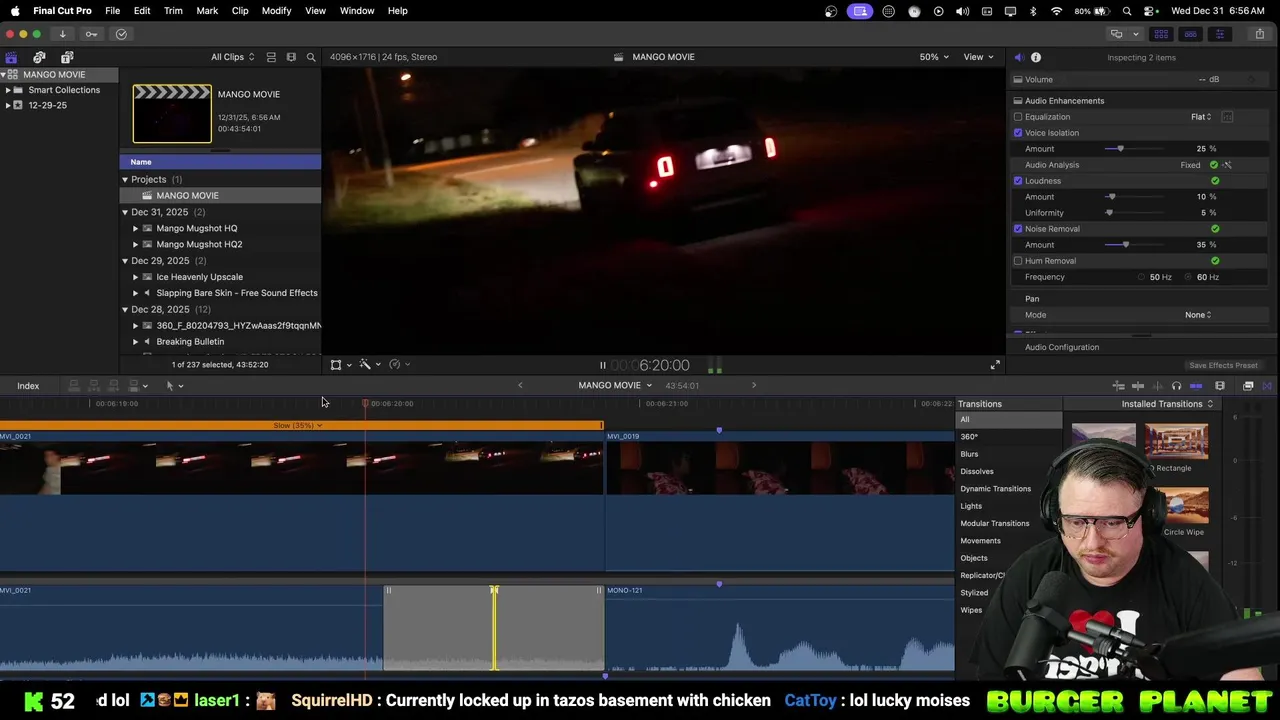Show the Photos and Audio sidebar

[x=39, y=57]
